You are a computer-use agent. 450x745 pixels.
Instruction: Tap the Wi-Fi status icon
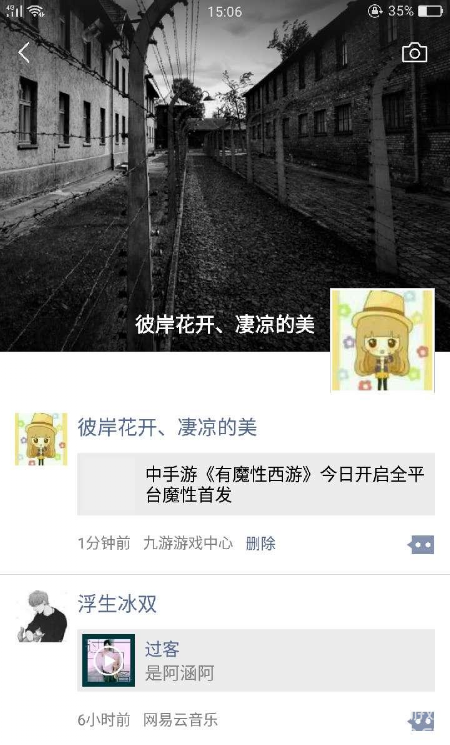36,11
